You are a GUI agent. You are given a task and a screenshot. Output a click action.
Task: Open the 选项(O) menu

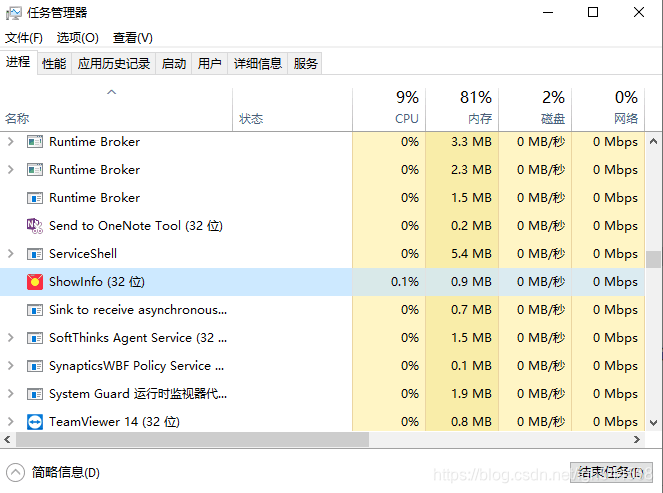[77, 38]
